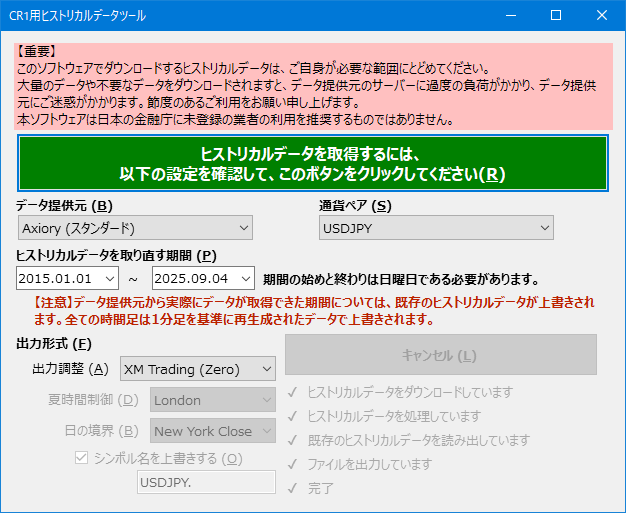The image size is (626, 513).
Task: Click the ヒストリカルデータを取り直す期間 (P) label
Action: (x=116, y=256)
